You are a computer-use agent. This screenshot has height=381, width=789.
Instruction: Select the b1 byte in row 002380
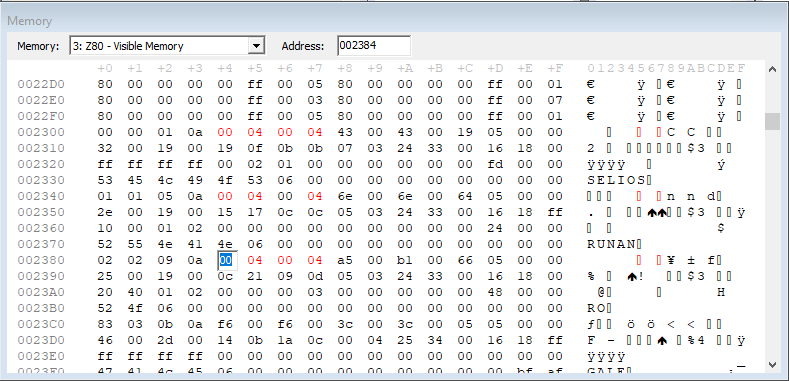(x=405, y=260)
